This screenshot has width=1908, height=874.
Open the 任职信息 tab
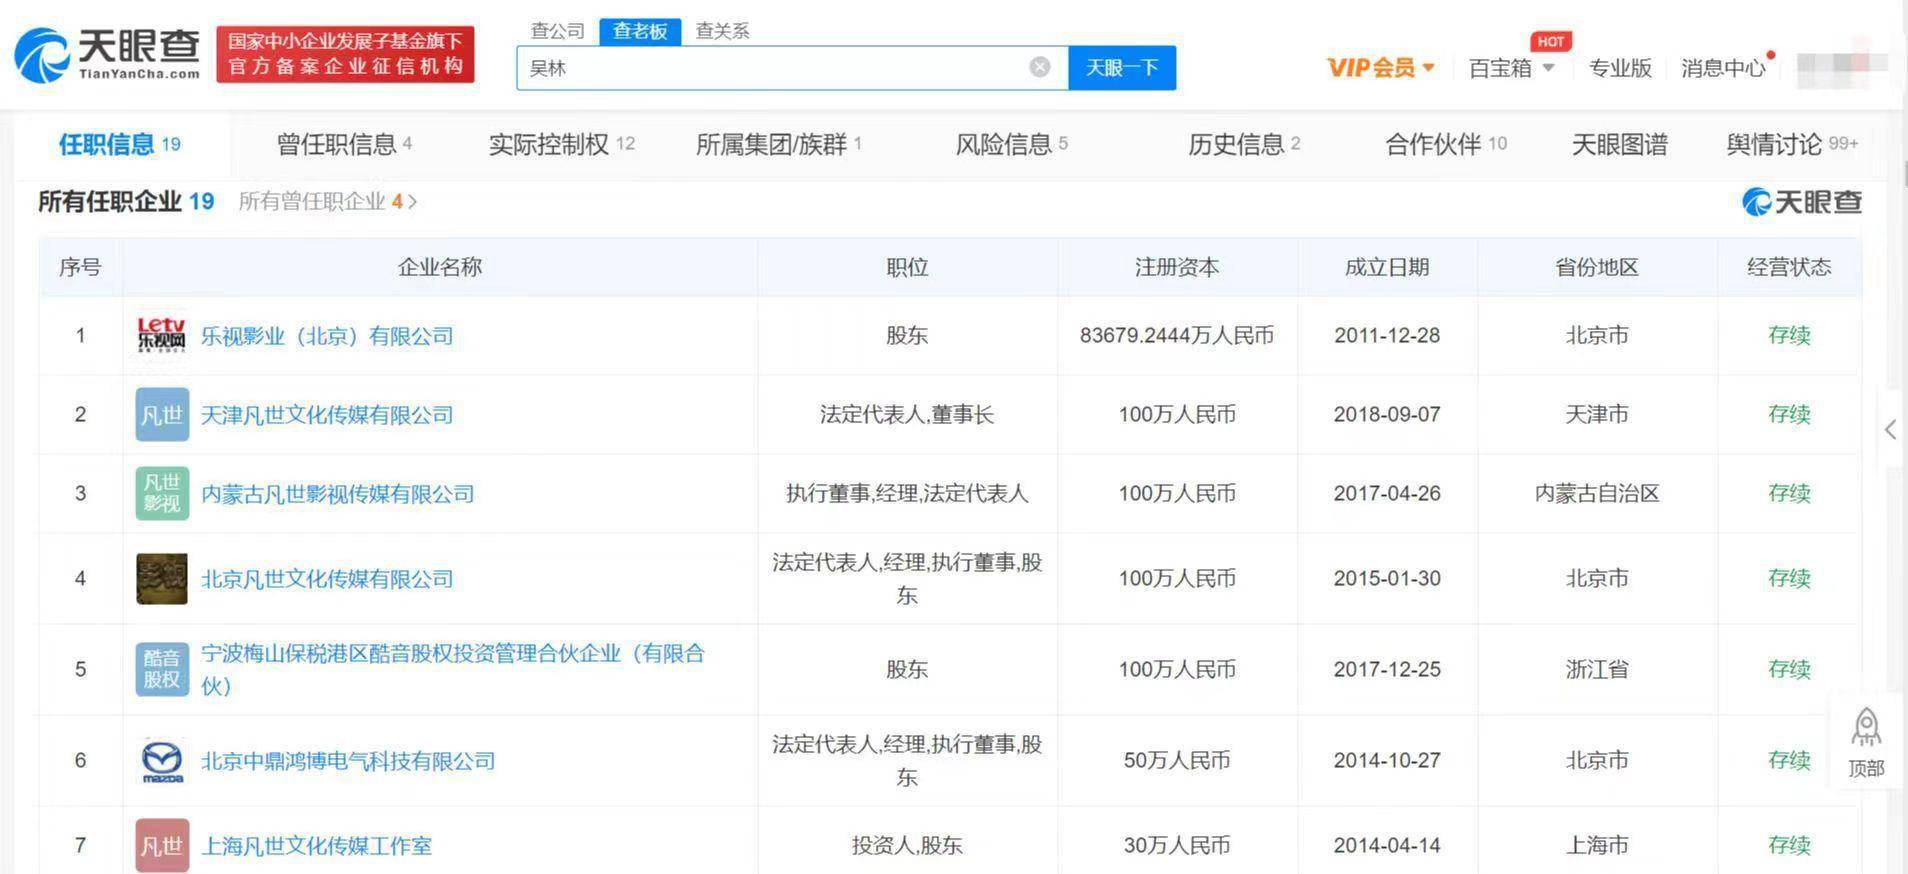point(120,144)
